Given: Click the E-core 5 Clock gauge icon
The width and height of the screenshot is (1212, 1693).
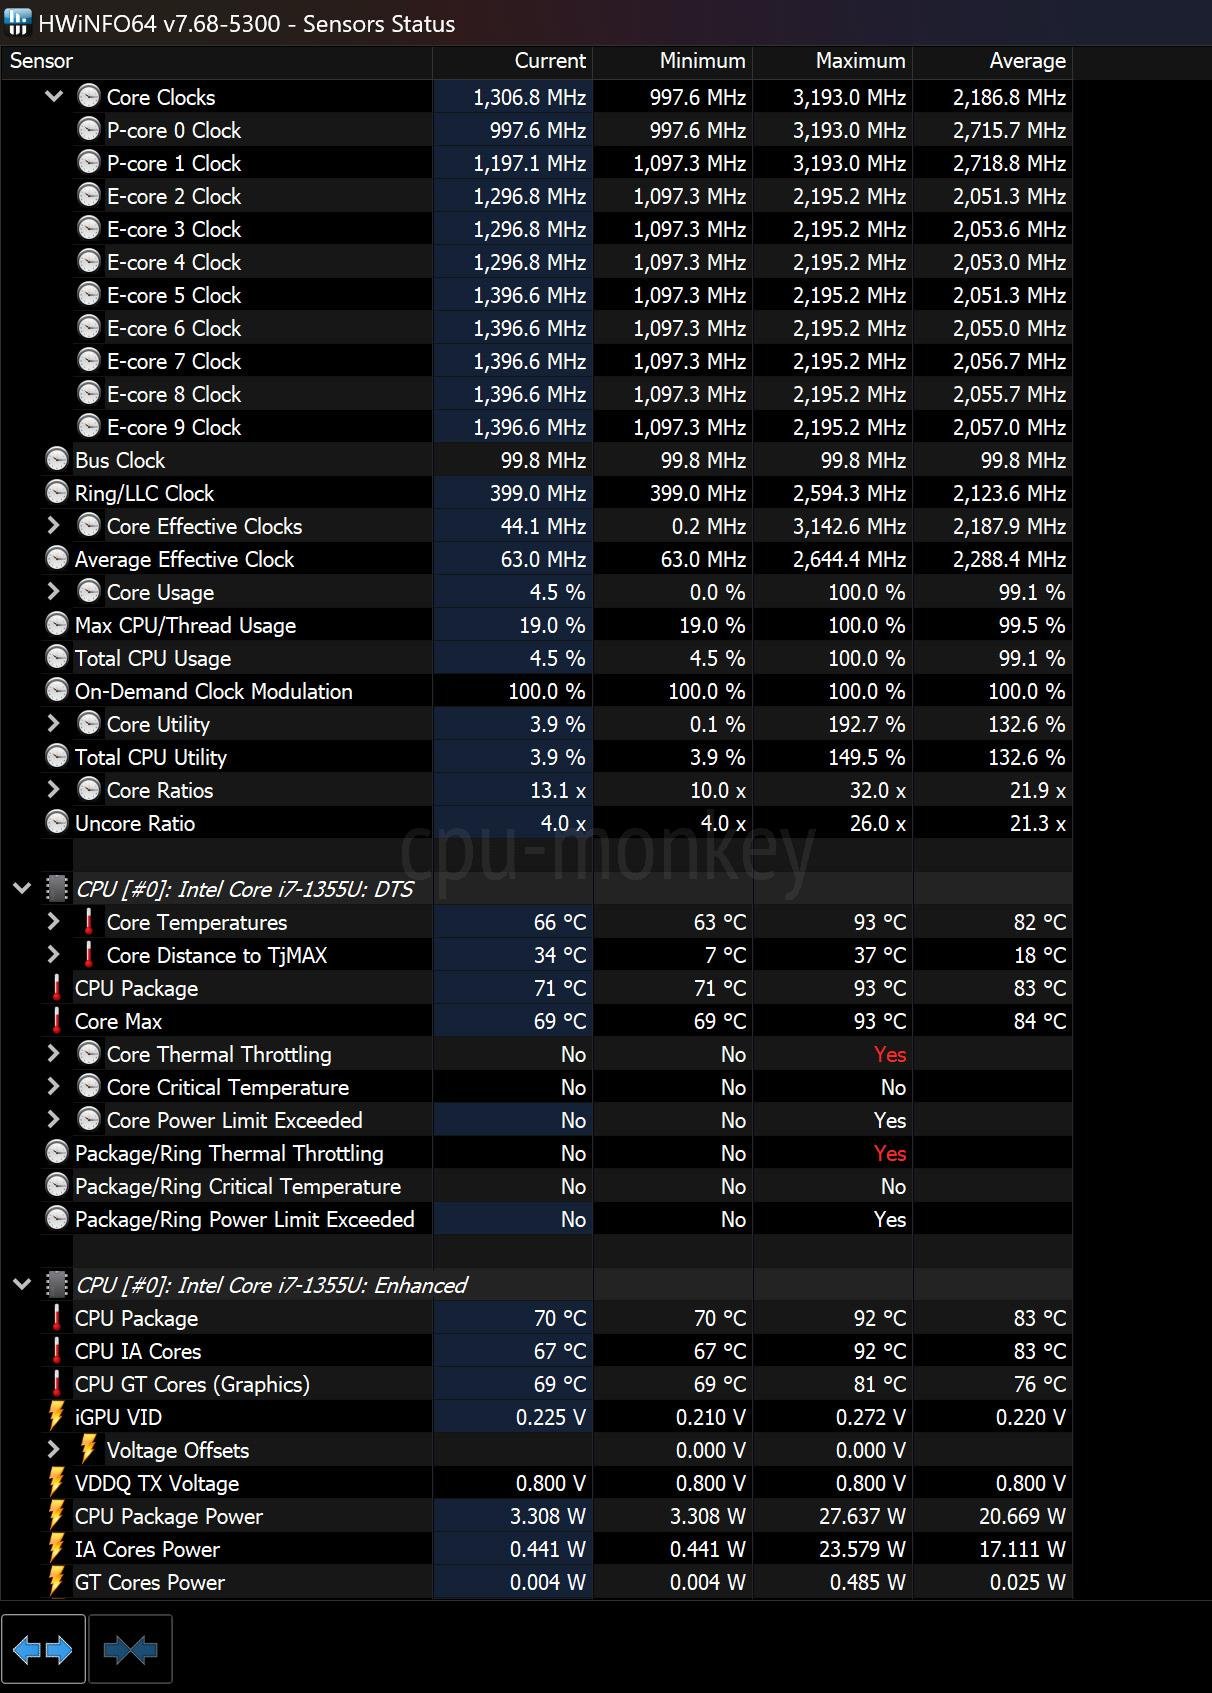Looking at the screenshot, I should 89,295.
